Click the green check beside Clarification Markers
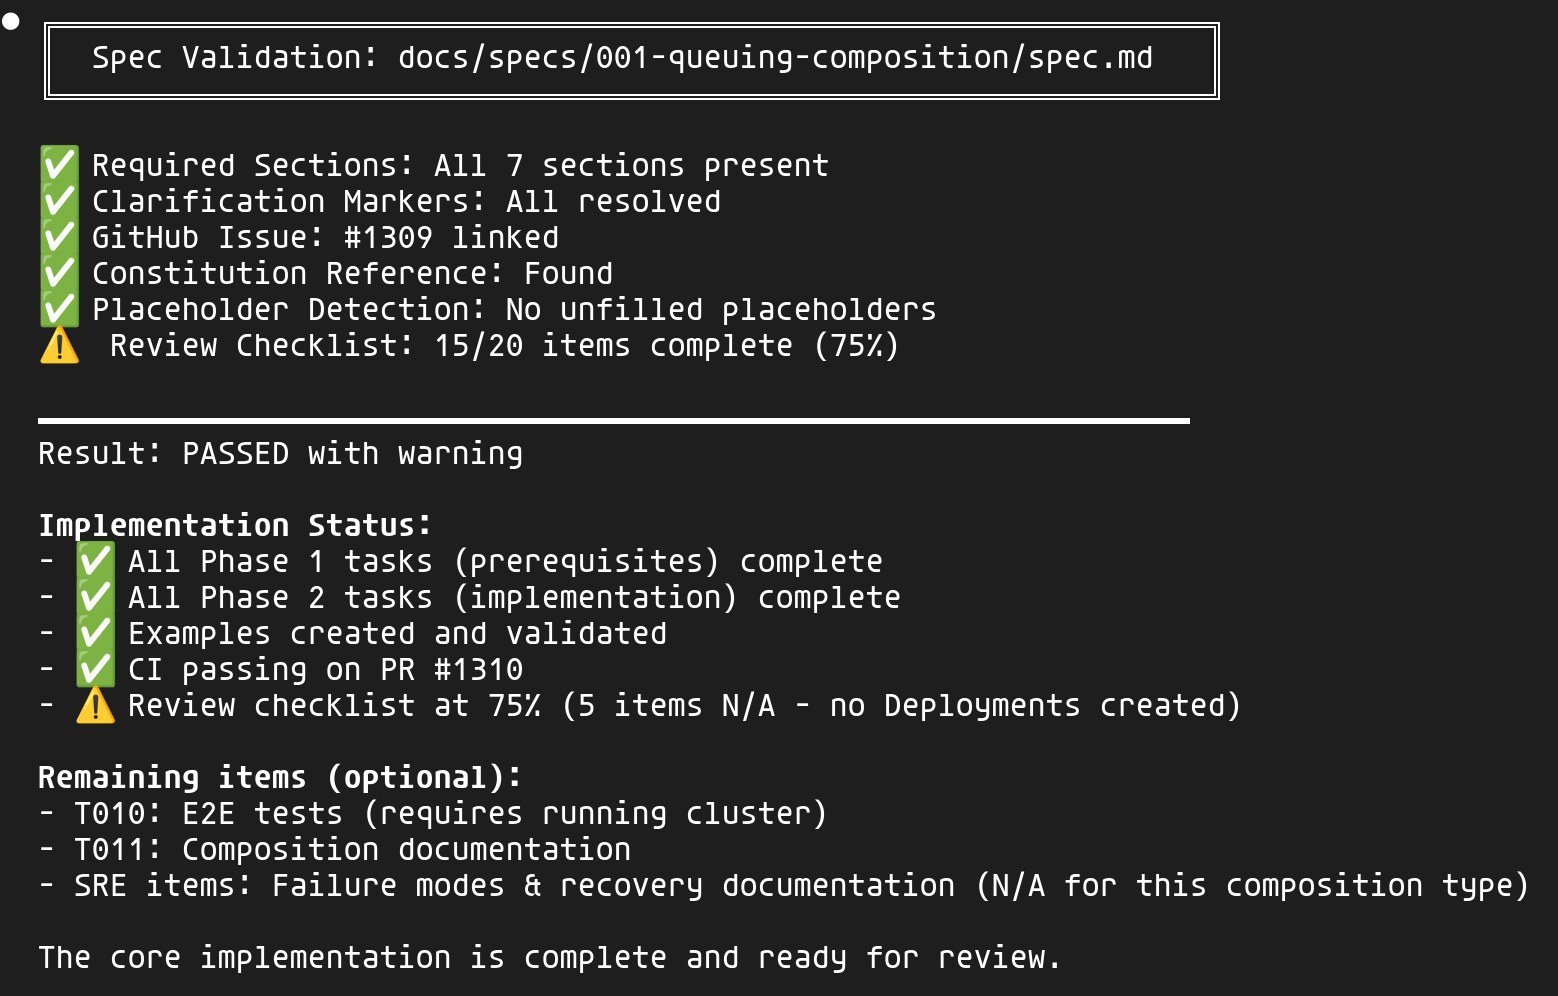Image resolution: width=1558 pixels, height=996 pixels. (59, 201)
